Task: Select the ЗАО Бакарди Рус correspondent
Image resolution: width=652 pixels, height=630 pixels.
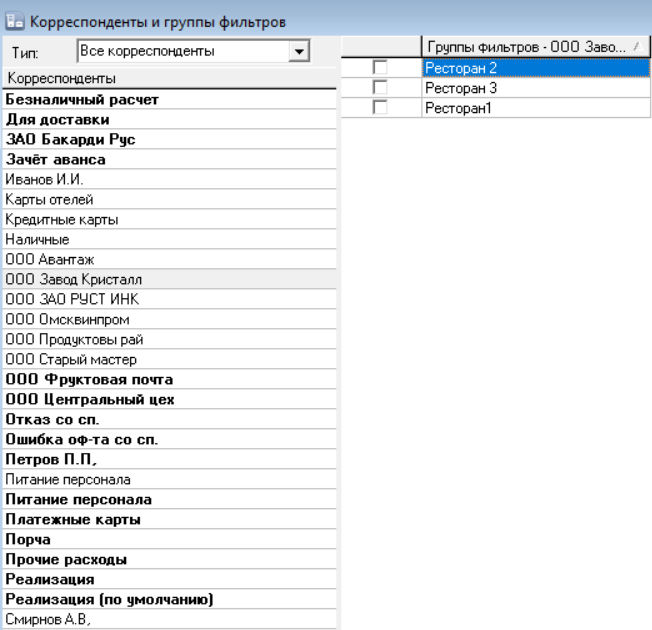Action: coord(70,140)
